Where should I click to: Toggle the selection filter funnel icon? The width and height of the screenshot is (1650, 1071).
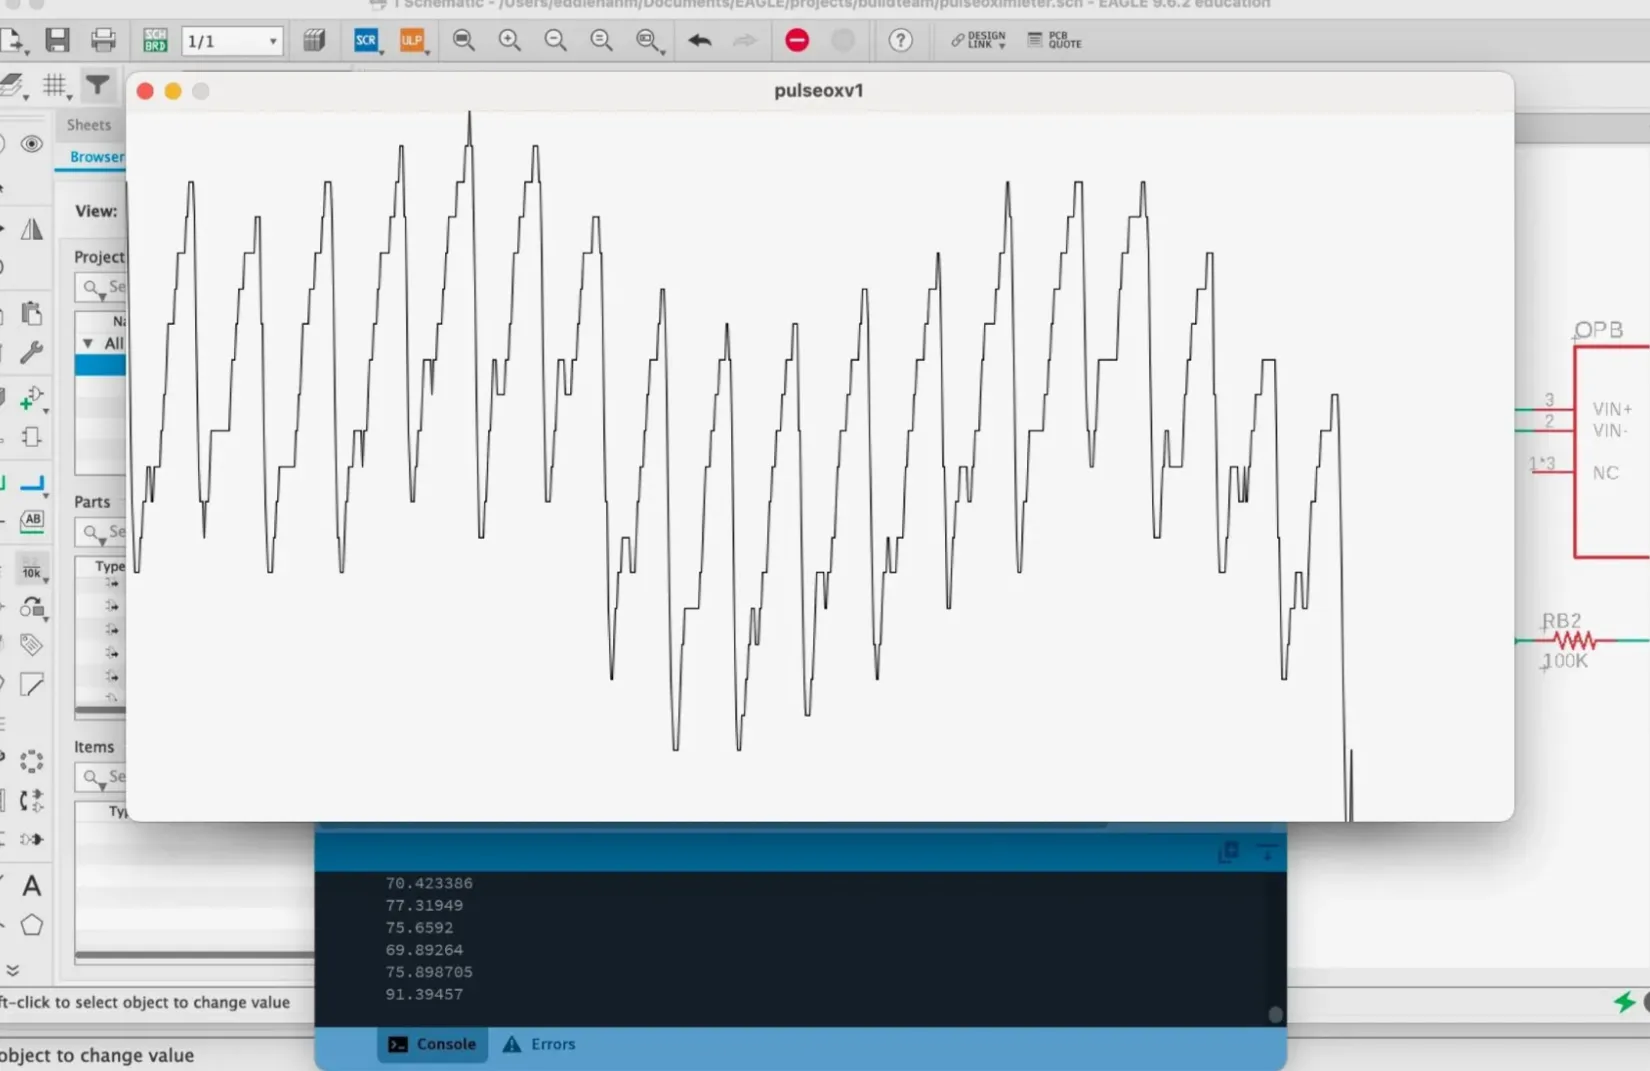[x=97, y=85]
